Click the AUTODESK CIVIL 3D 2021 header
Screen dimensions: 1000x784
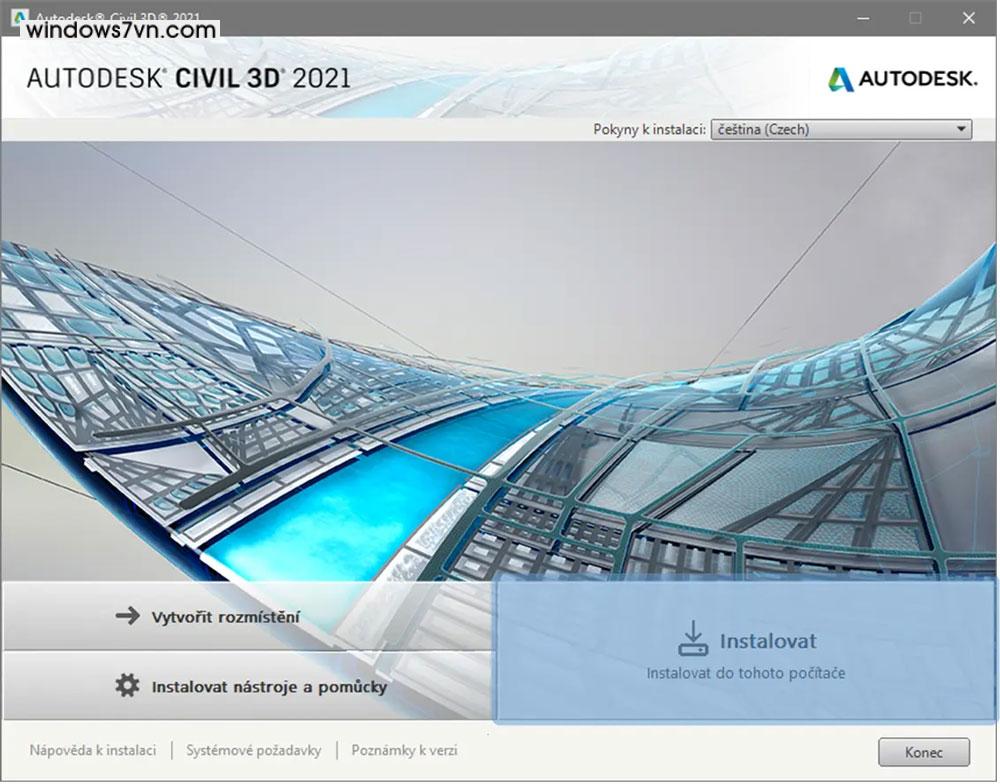186,78
